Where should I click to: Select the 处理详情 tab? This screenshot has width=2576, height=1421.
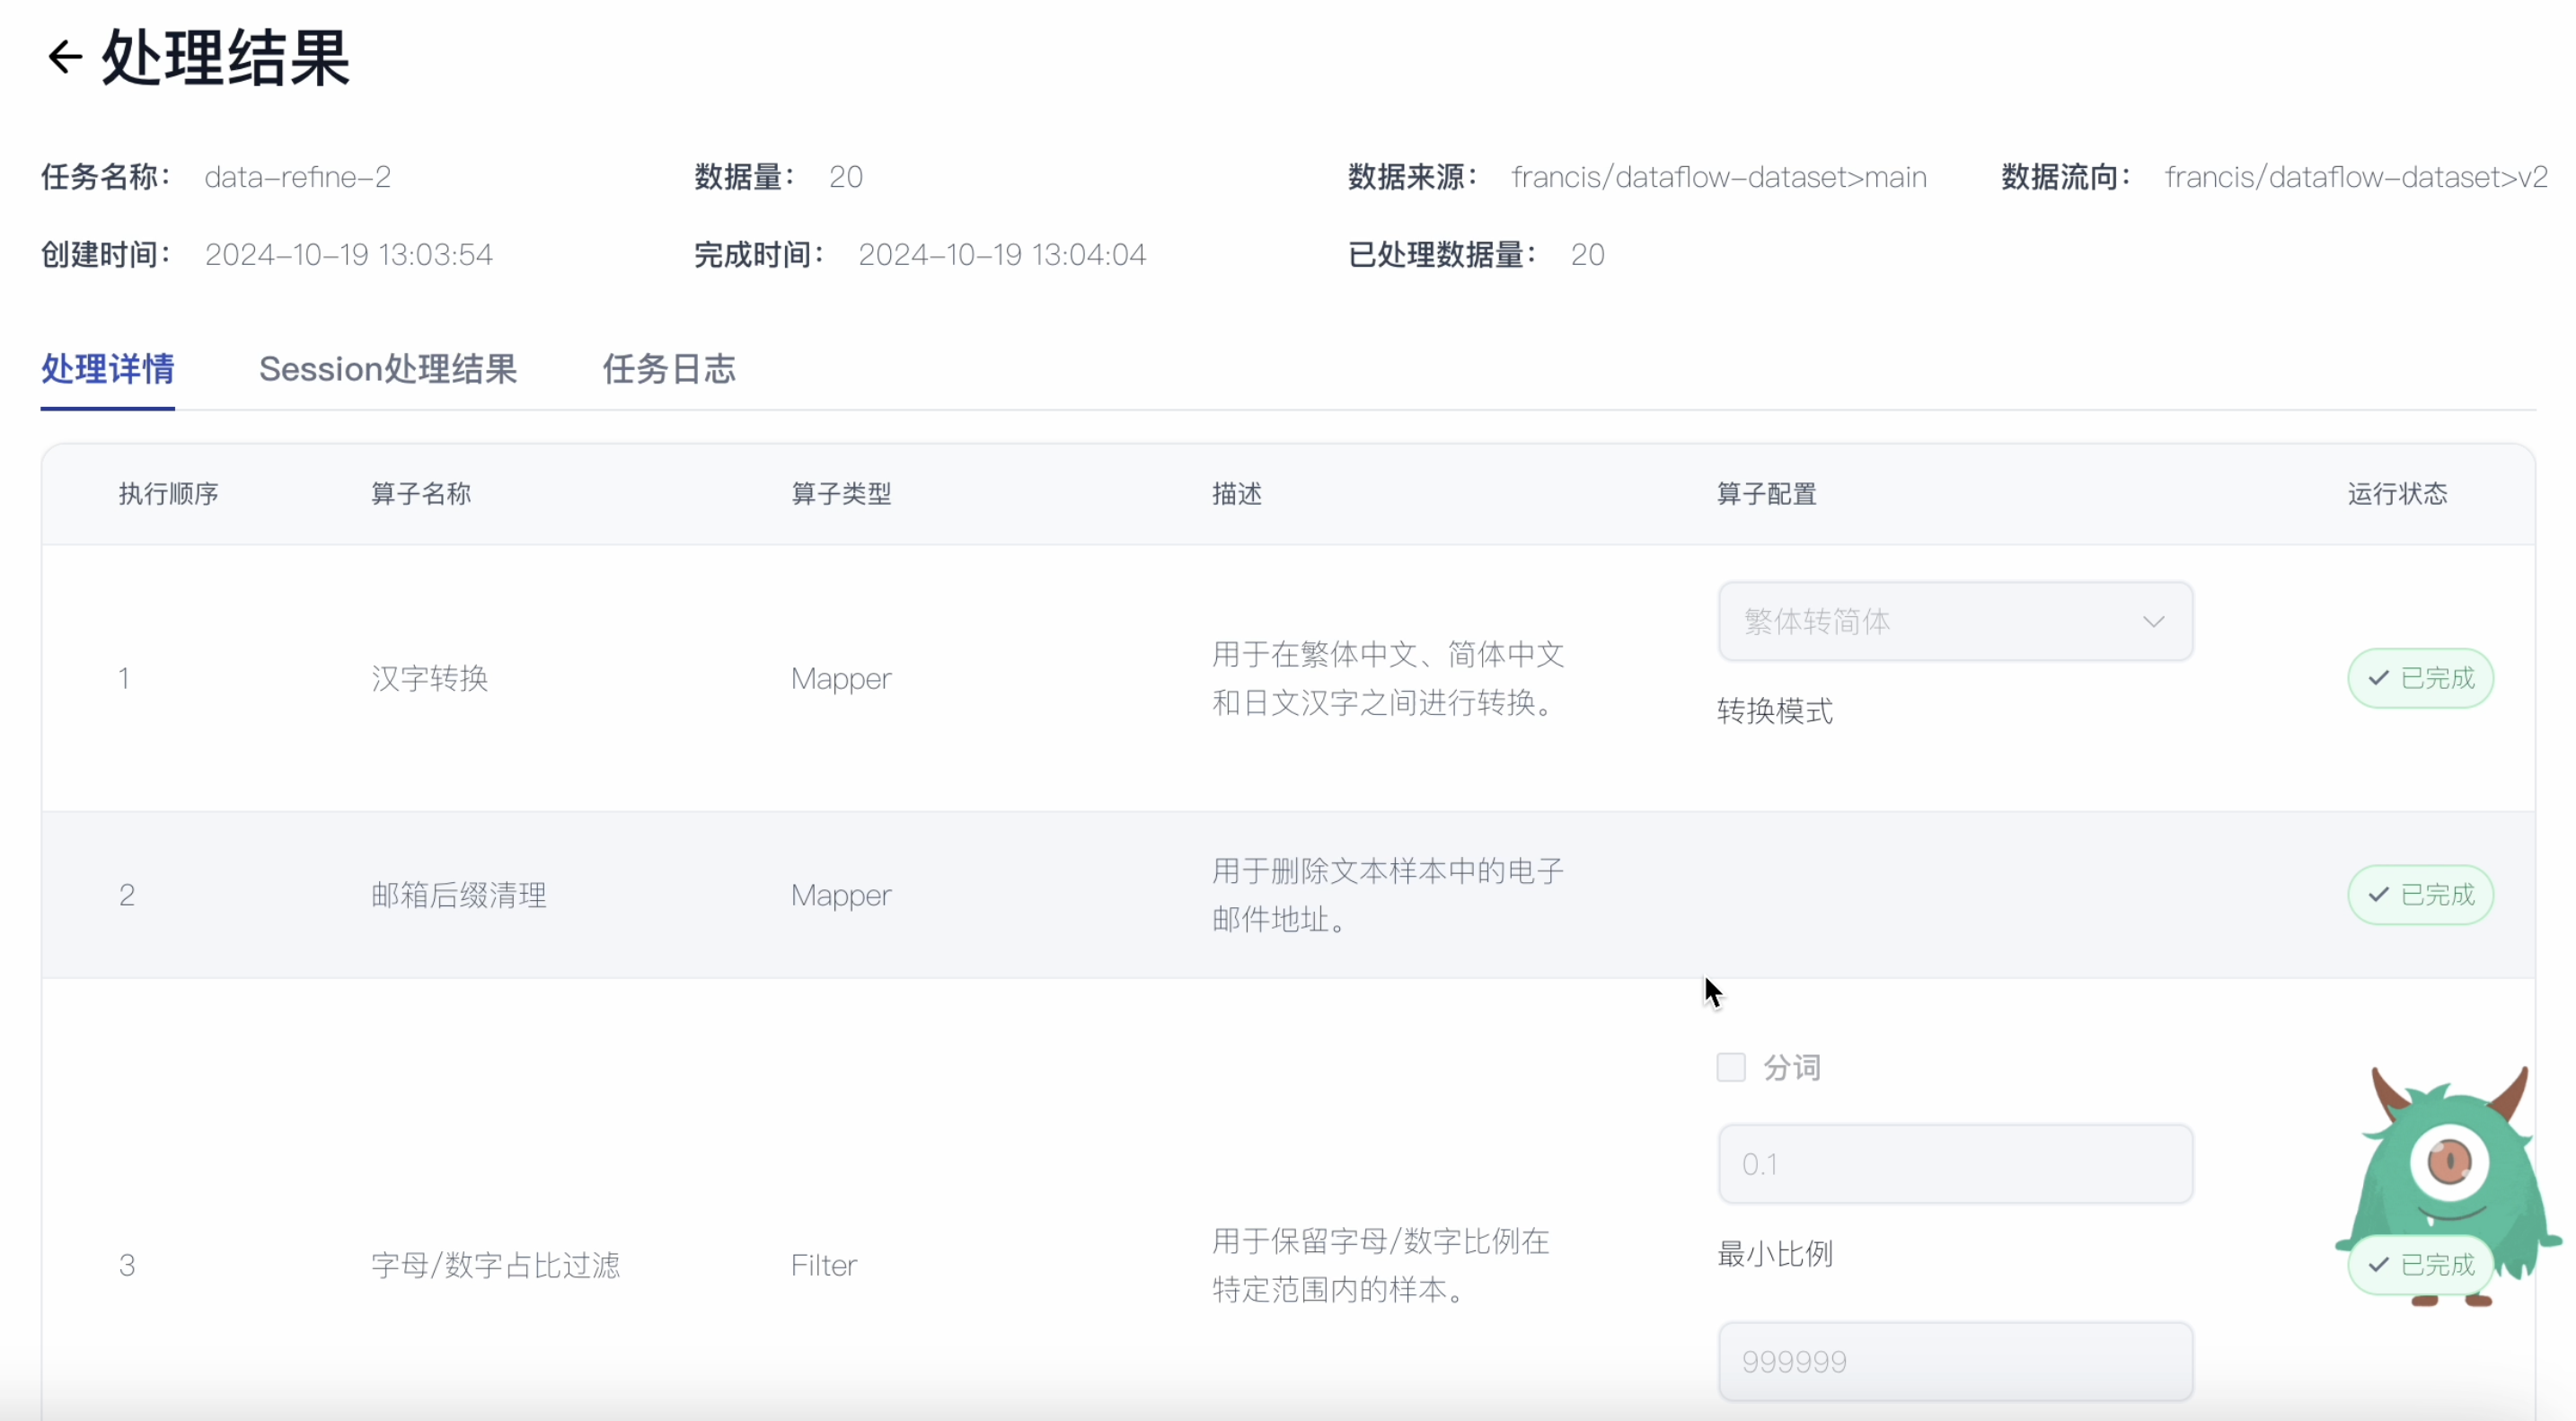[107, 369]
